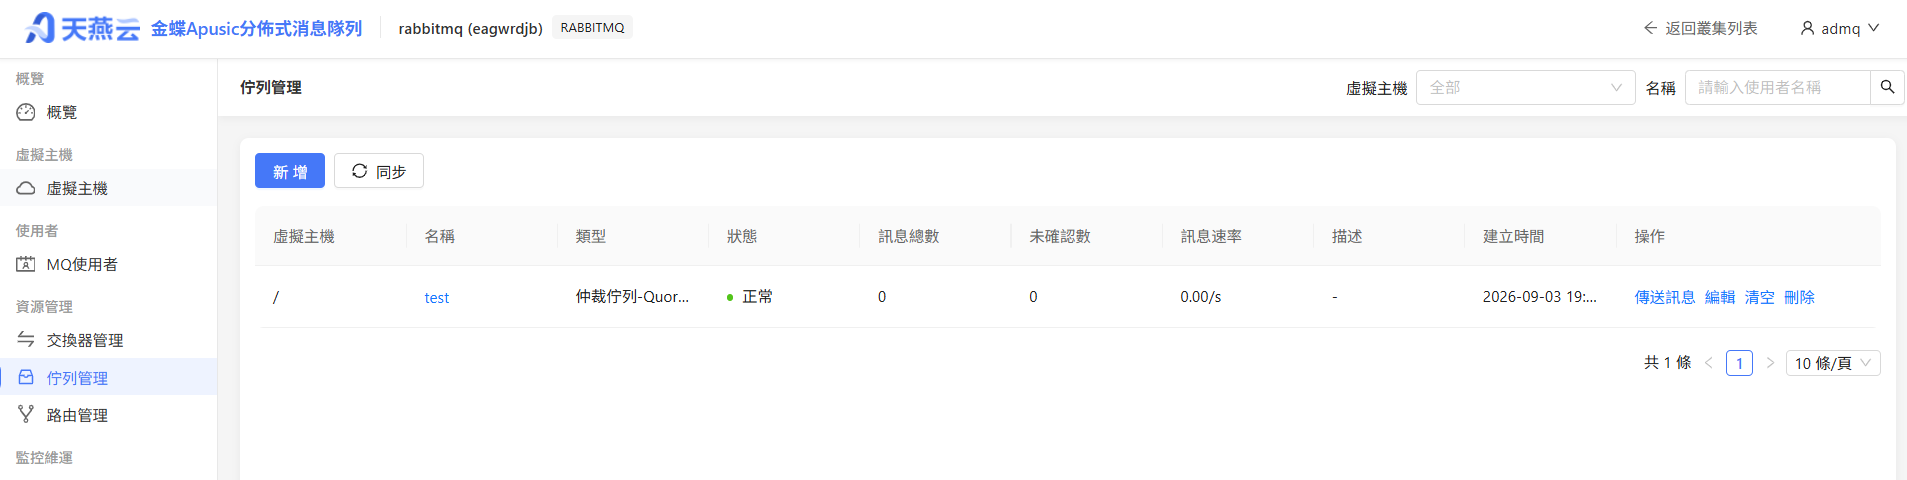Screen dimensions: 1907x480
Task: Click 返回叢集列表 link
Action: pos(1711,28)
